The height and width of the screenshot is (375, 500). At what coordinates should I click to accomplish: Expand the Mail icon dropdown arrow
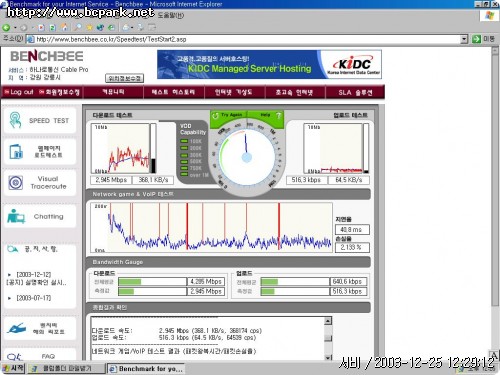[132, 28]
